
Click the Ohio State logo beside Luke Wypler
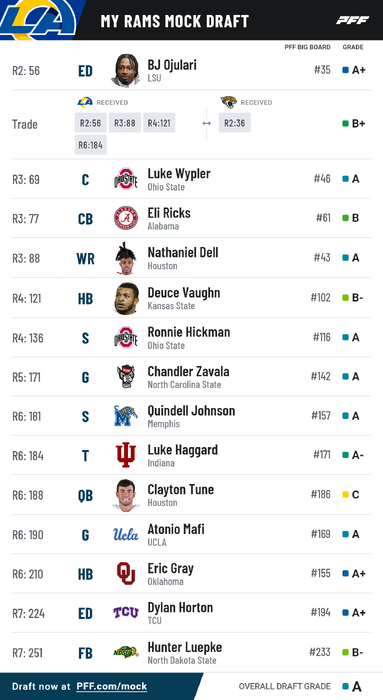(125, 179)
